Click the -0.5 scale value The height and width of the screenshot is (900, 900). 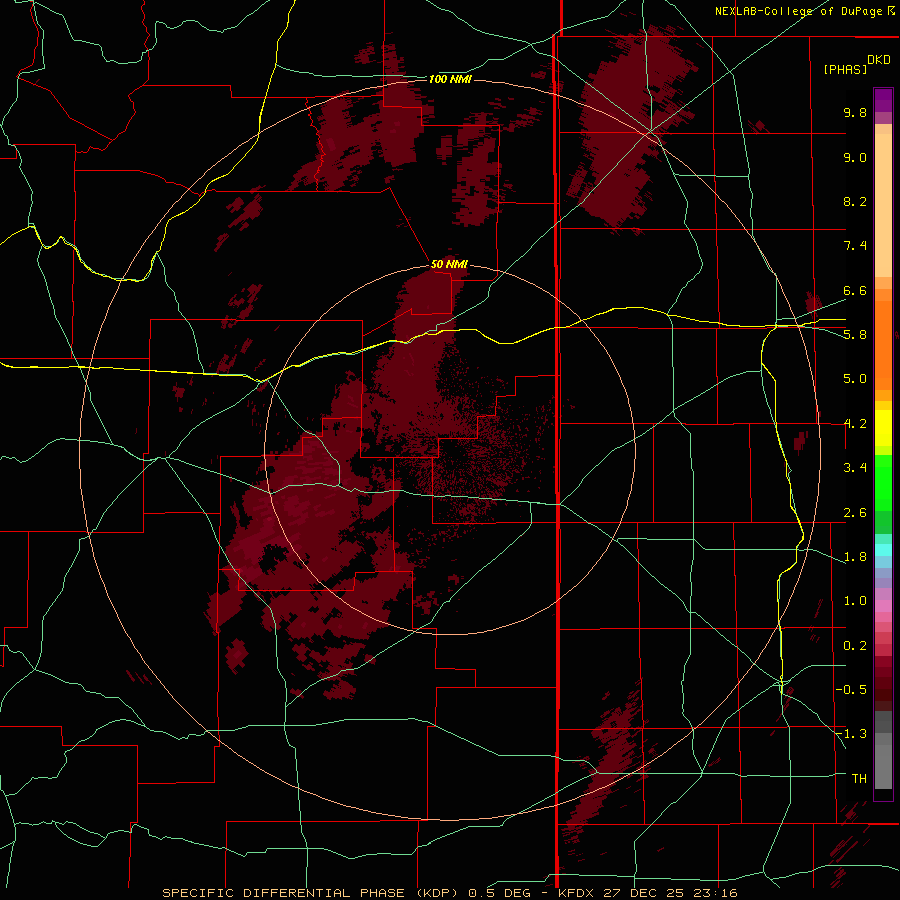(x=851, y=690)
